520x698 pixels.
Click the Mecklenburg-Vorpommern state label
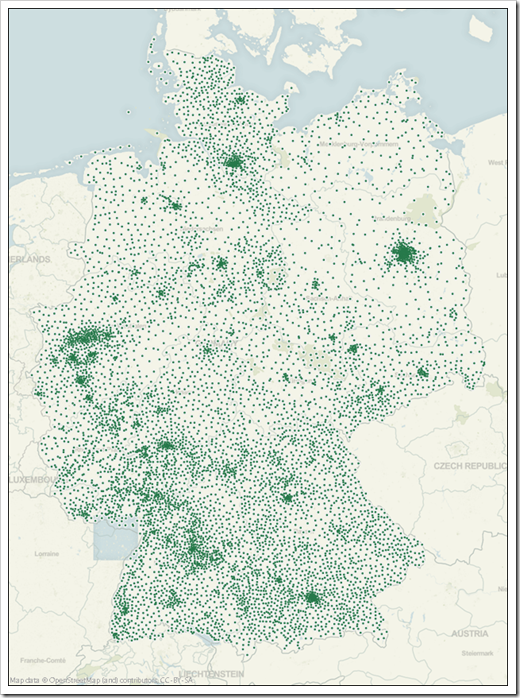359,144
